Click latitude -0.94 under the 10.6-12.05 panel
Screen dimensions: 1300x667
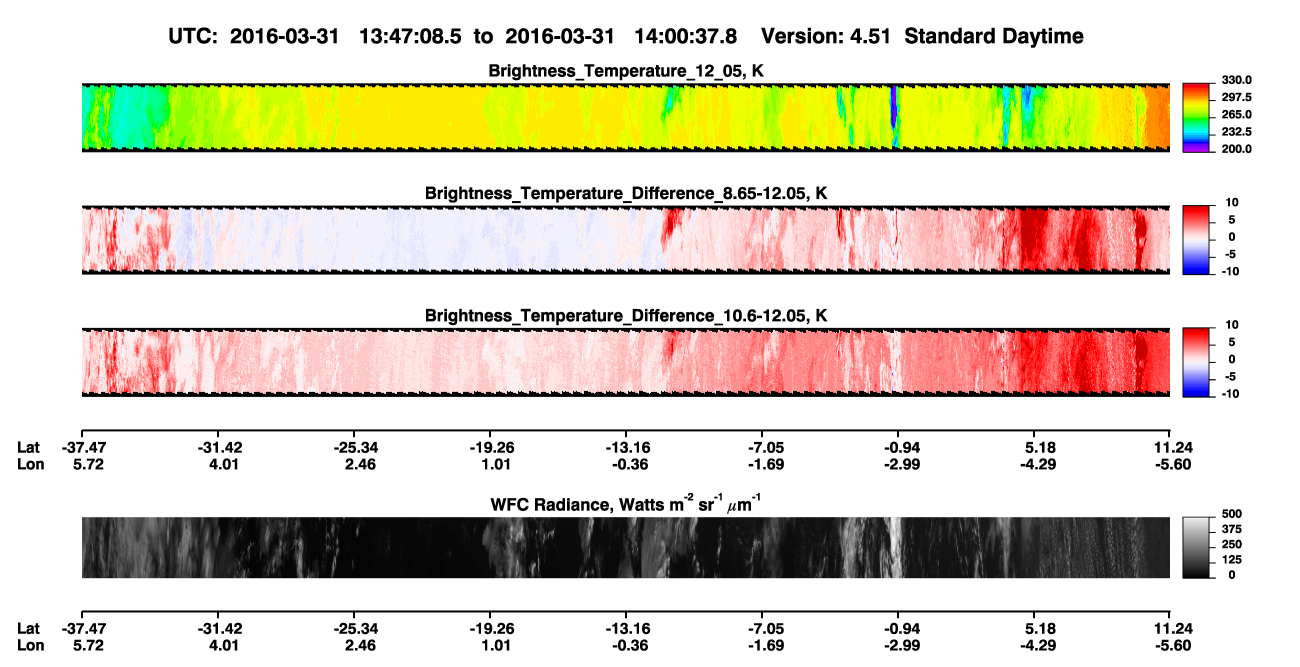pyautogui.click(x=899, y=447)
